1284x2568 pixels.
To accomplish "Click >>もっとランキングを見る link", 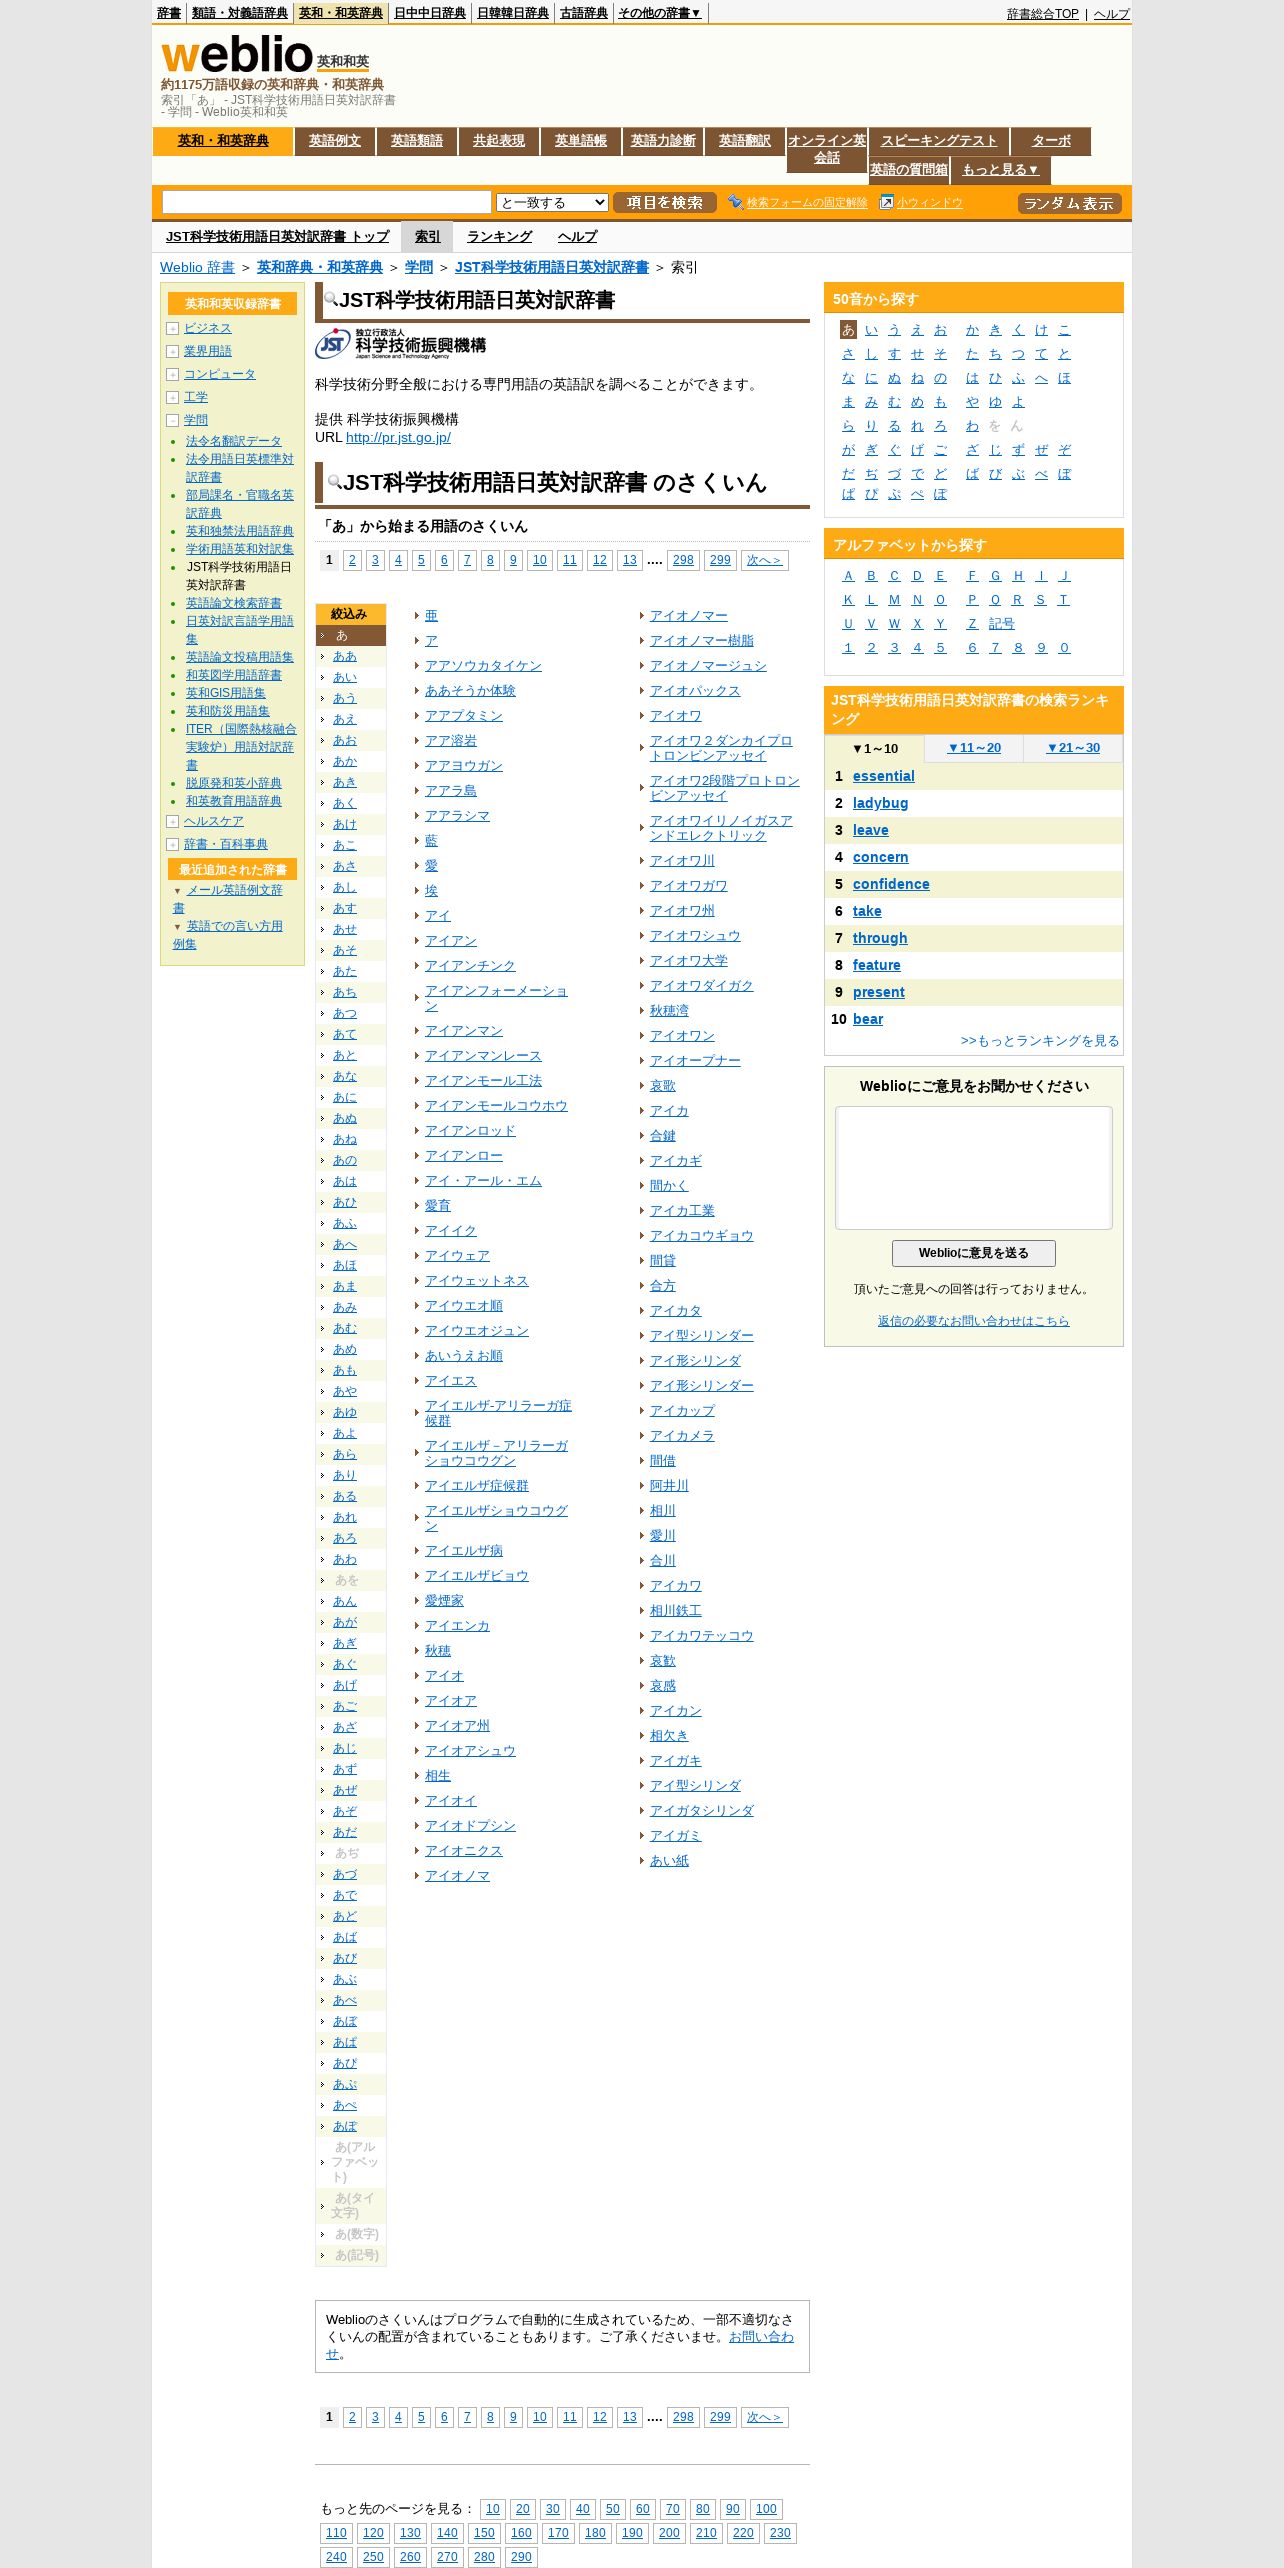I will 1040,1041.
